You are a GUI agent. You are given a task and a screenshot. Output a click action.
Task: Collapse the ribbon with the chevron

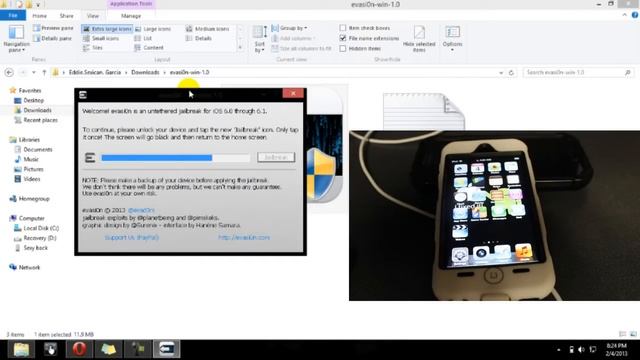624,15
